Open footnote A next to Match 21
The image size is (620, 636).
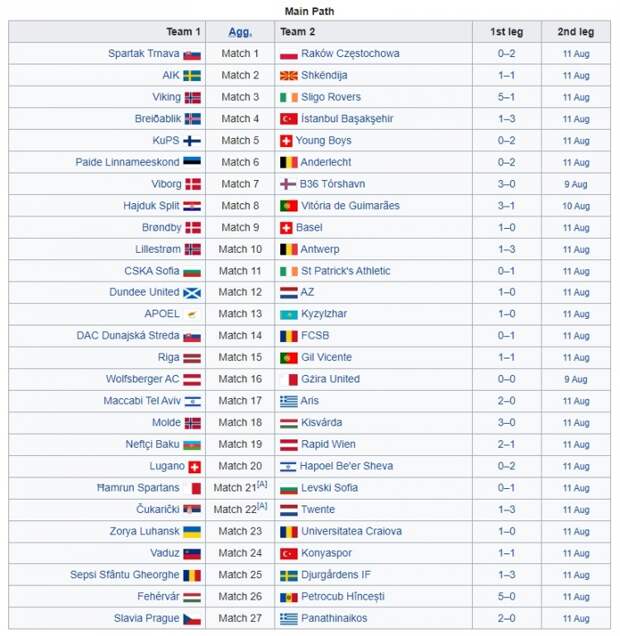[x=262, y=484]
